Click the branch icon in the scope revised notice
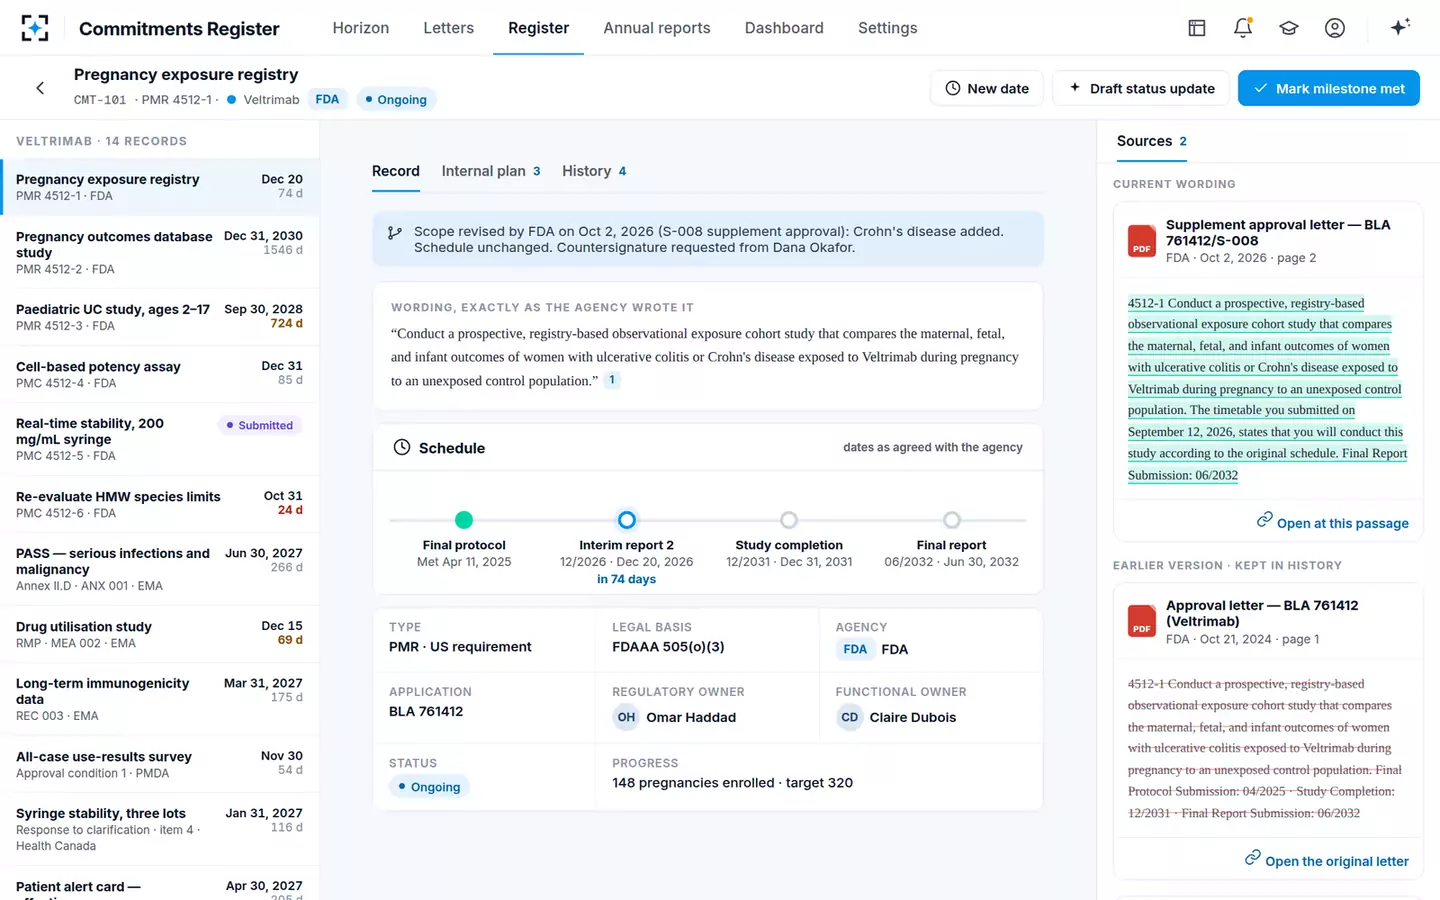 [x=395, y=232]
